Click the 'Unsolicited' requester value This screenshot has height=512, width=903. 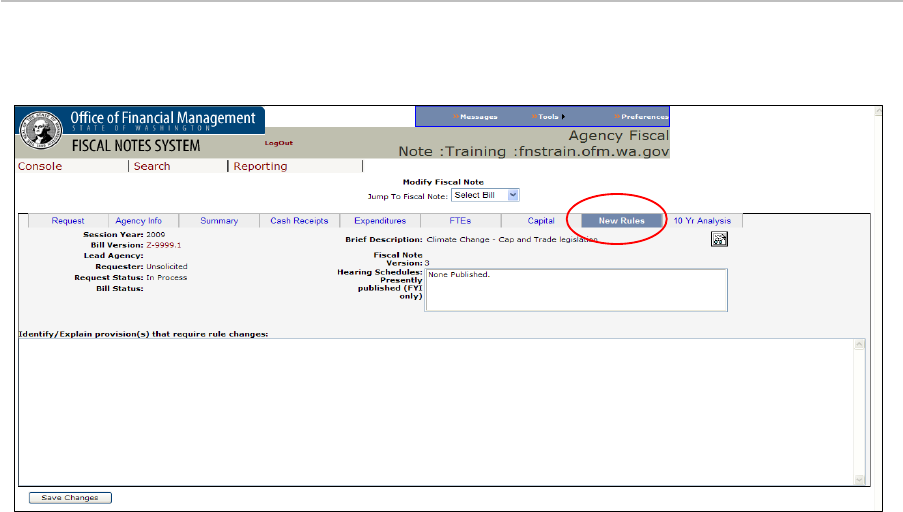166,267
